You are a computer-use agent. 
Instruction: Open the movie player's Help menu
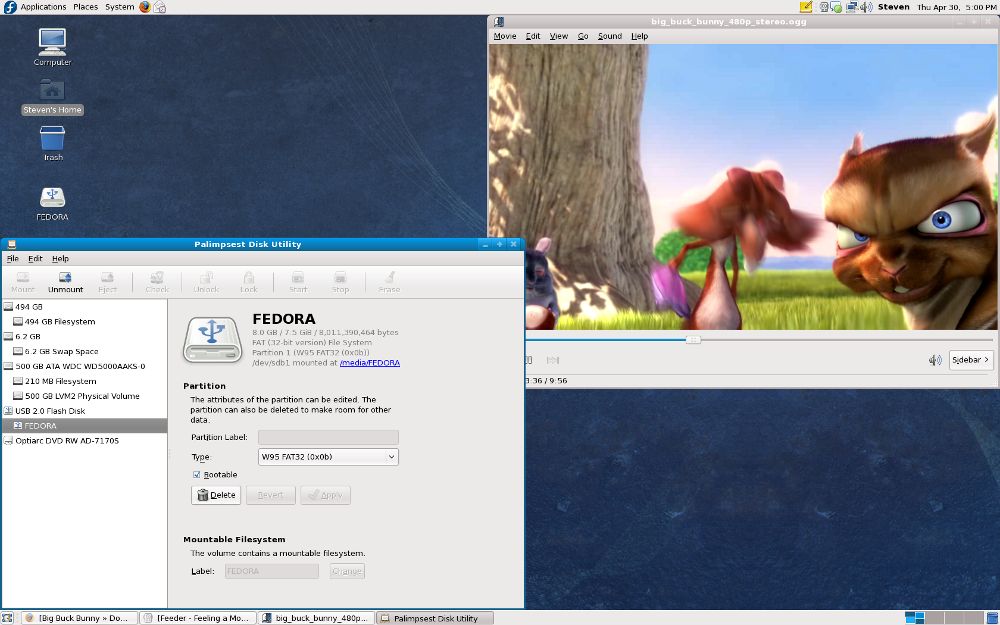point(640,36)
